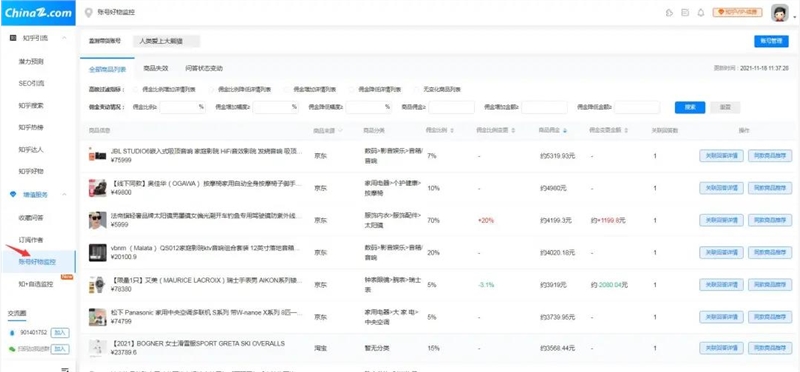Open 知+自选监控 in the sidebar

(36, 284)
